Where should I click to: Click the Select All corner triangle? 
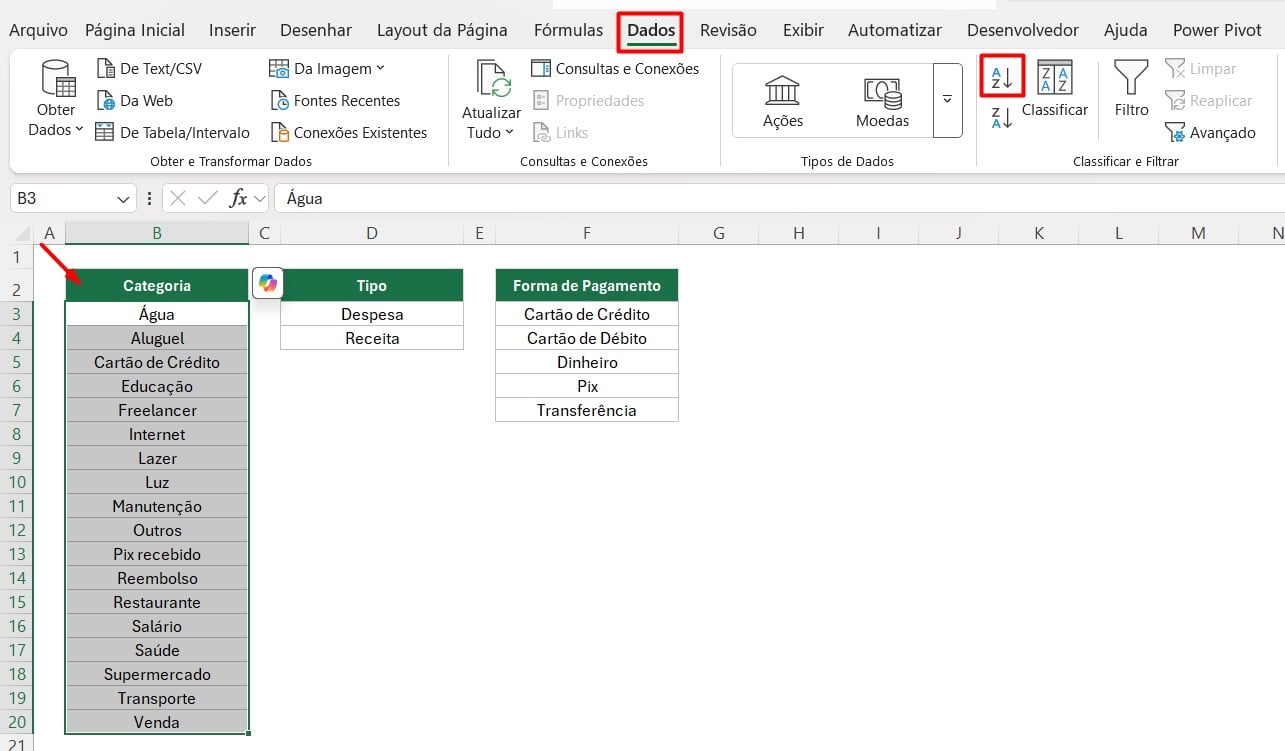point(20,234)
